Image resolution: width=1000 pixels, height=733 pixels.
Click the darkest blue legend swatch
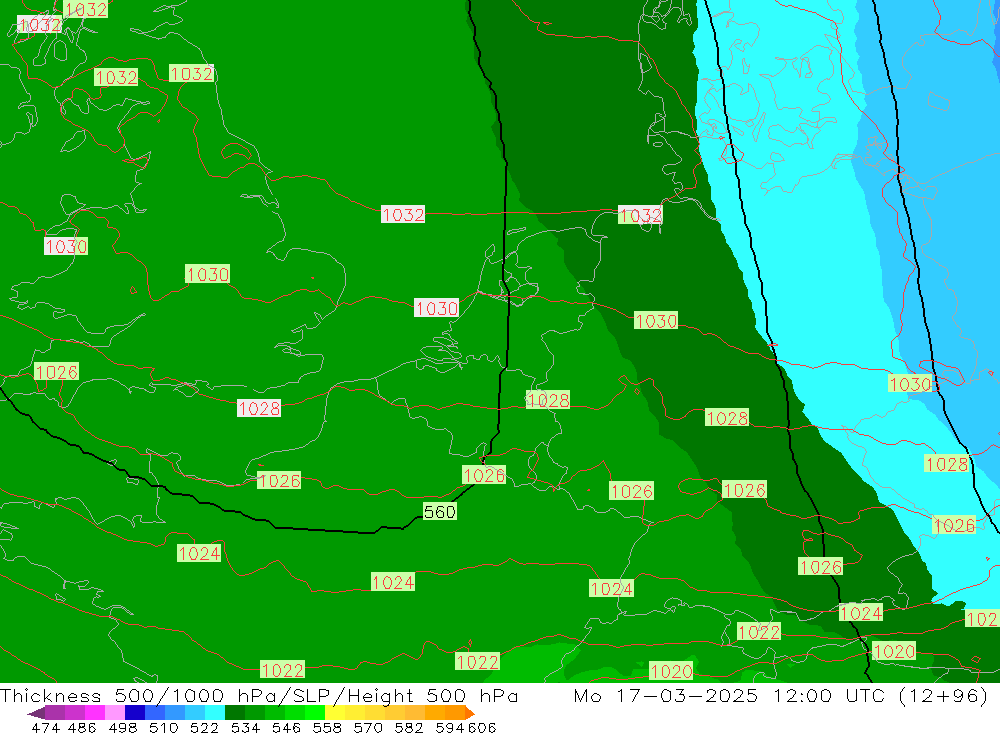click(x=134, y=712)
